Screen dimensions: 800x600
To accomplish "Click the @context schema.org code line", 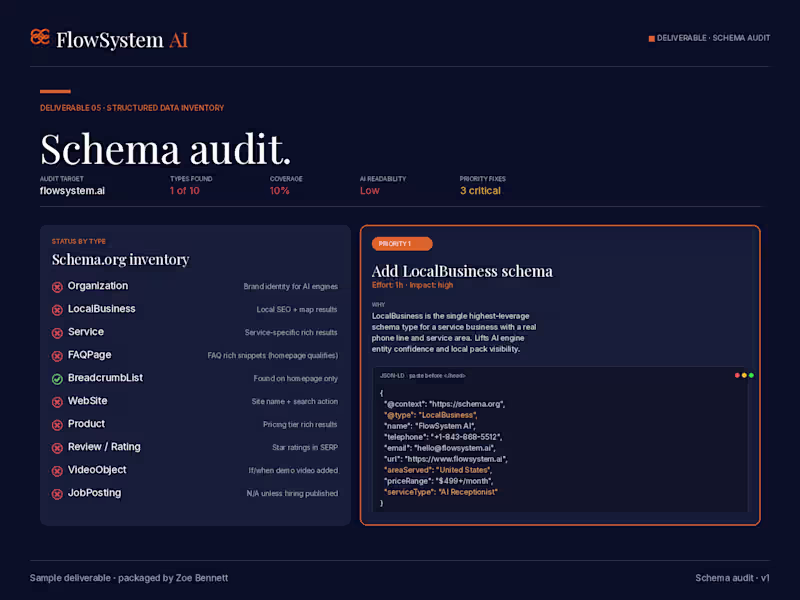I will click(444, 404).
